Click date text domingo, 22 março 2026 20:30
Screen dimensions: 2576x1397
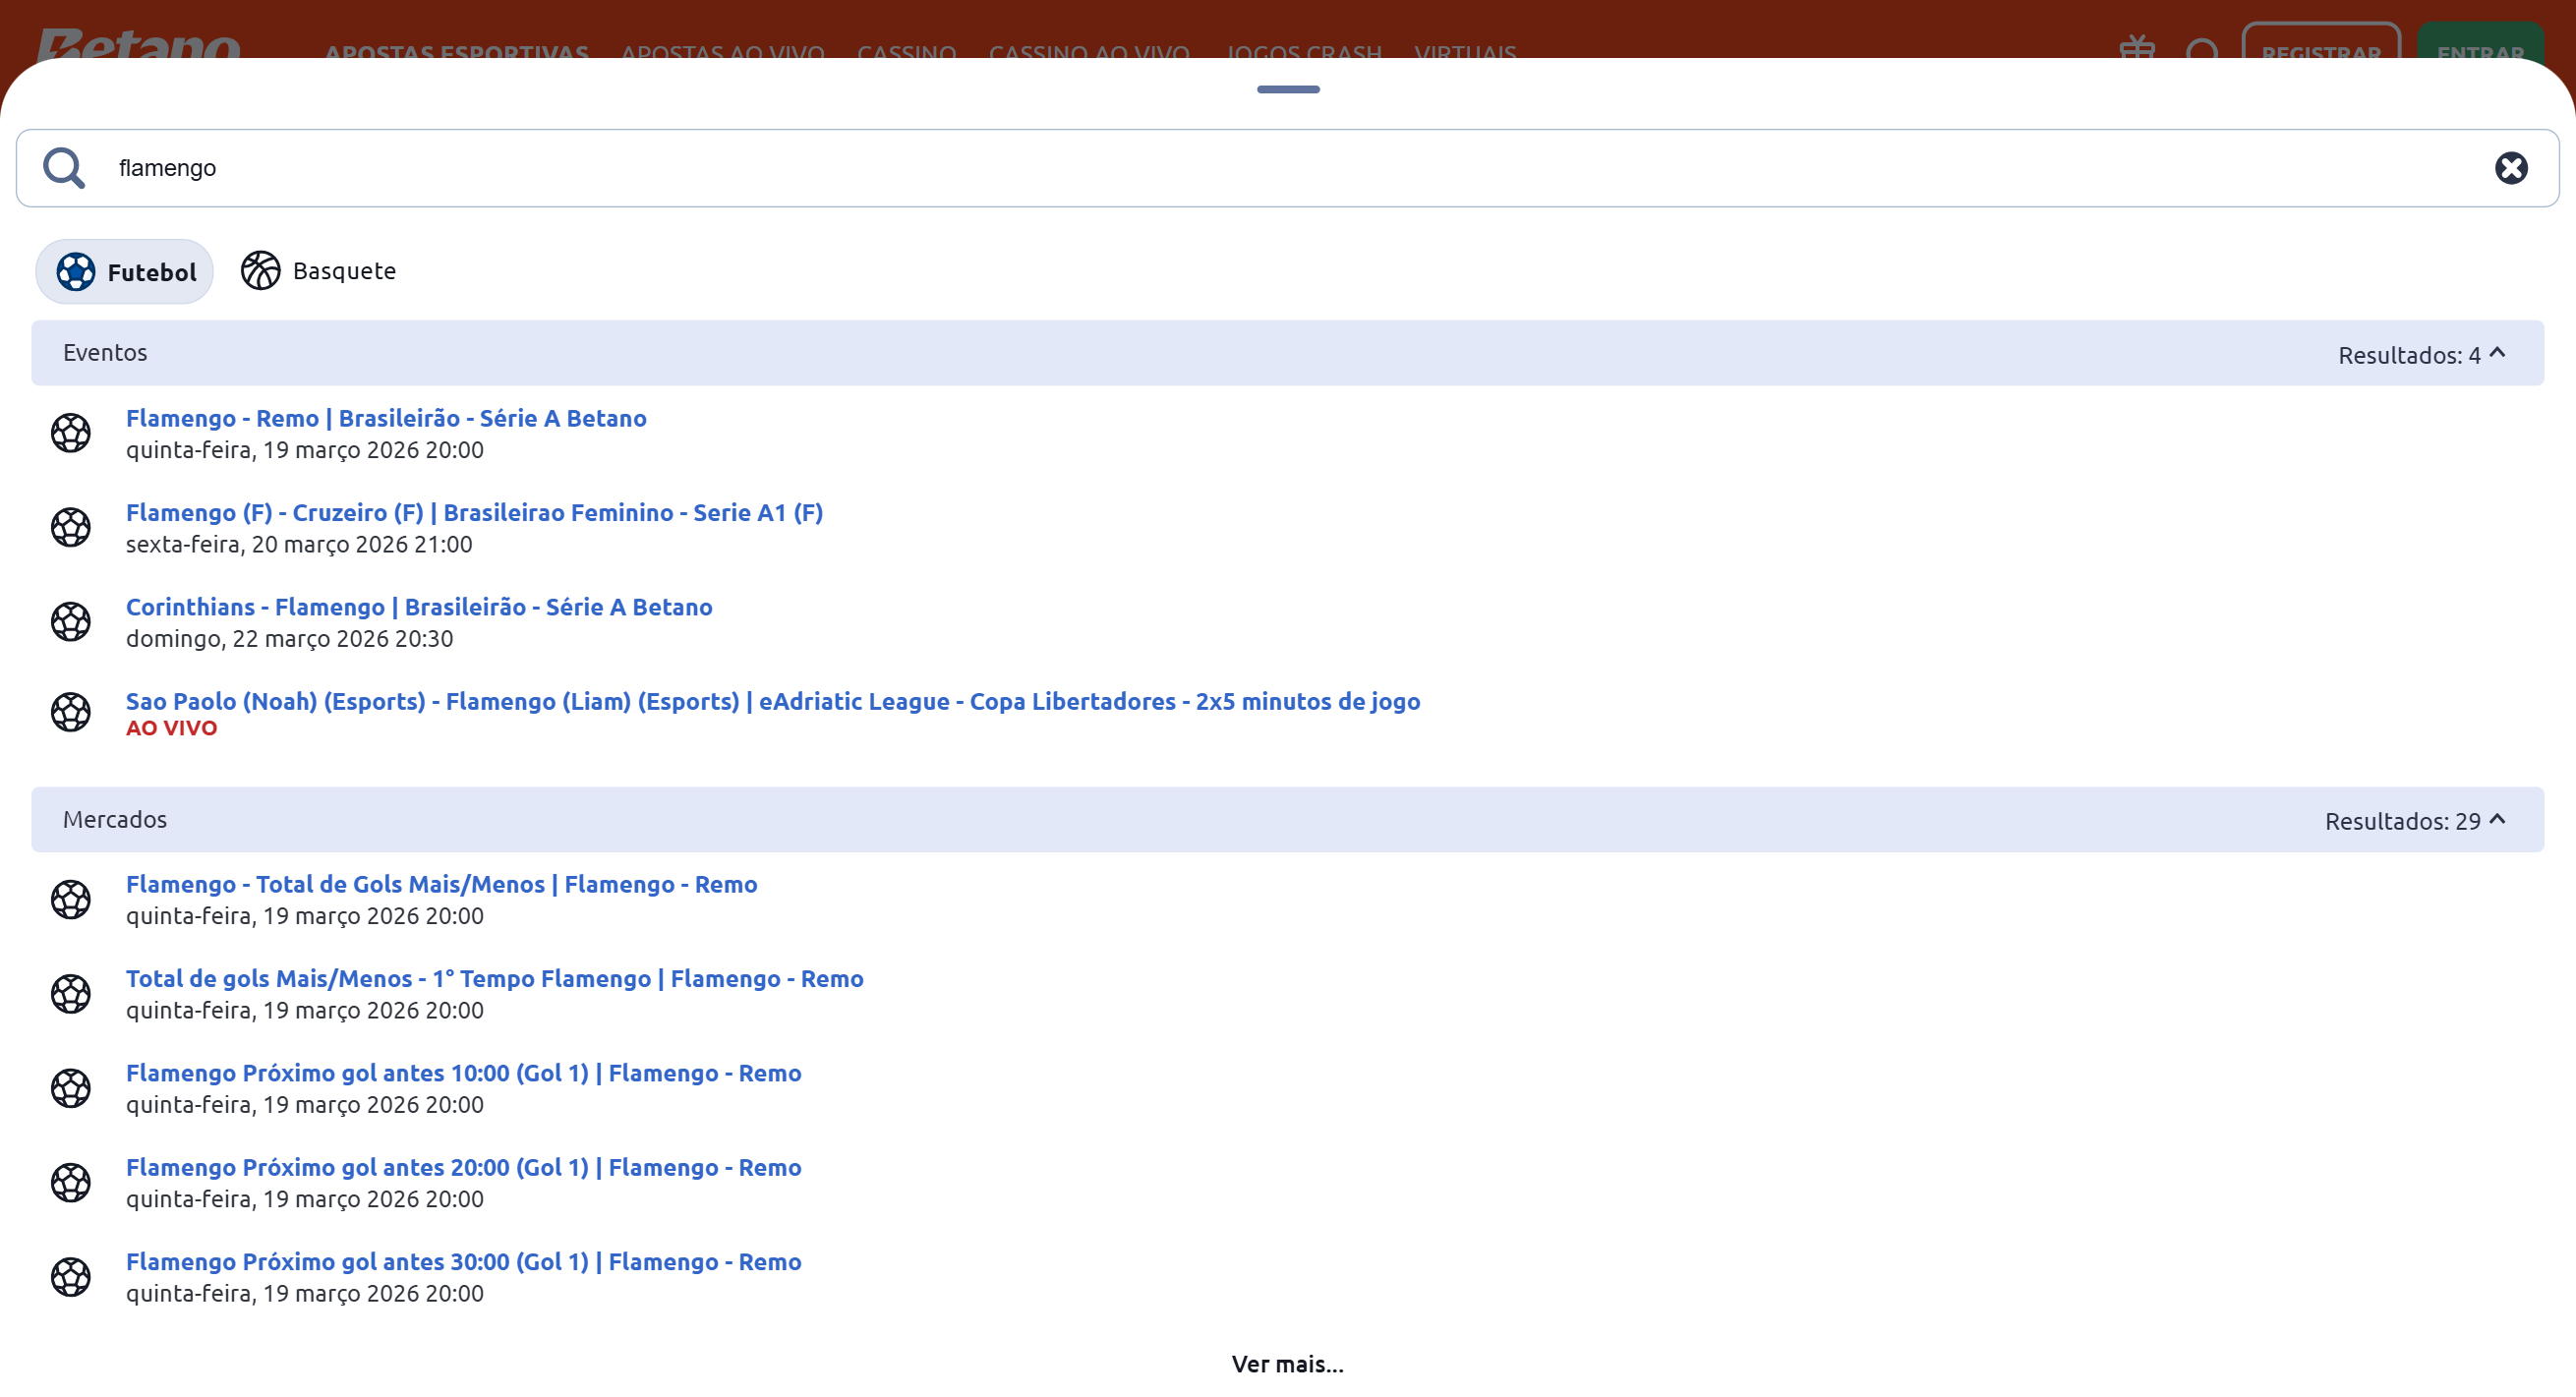[289, 638]
